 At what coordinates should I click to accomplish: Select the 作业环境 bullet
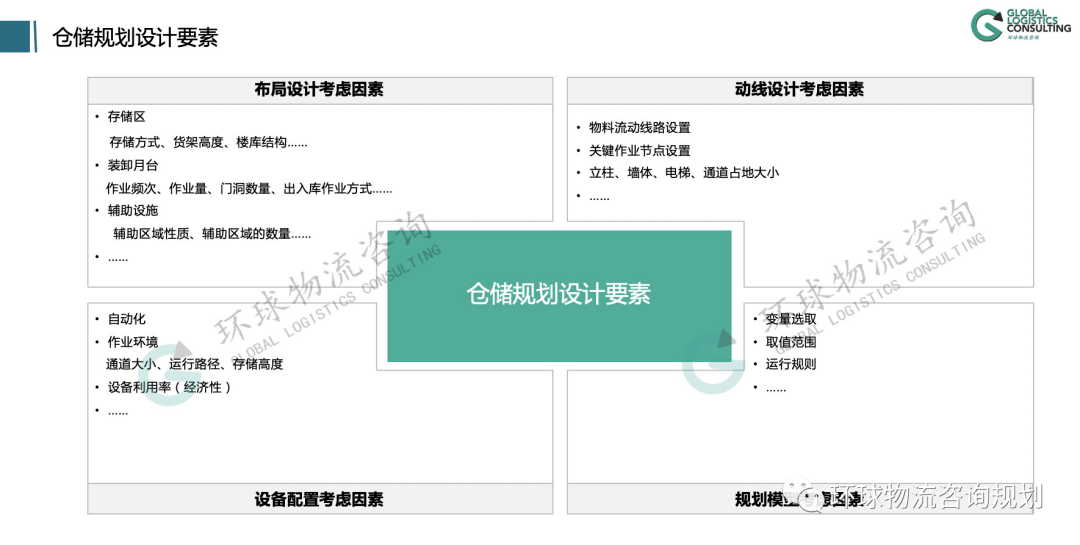tap(132, 342)
